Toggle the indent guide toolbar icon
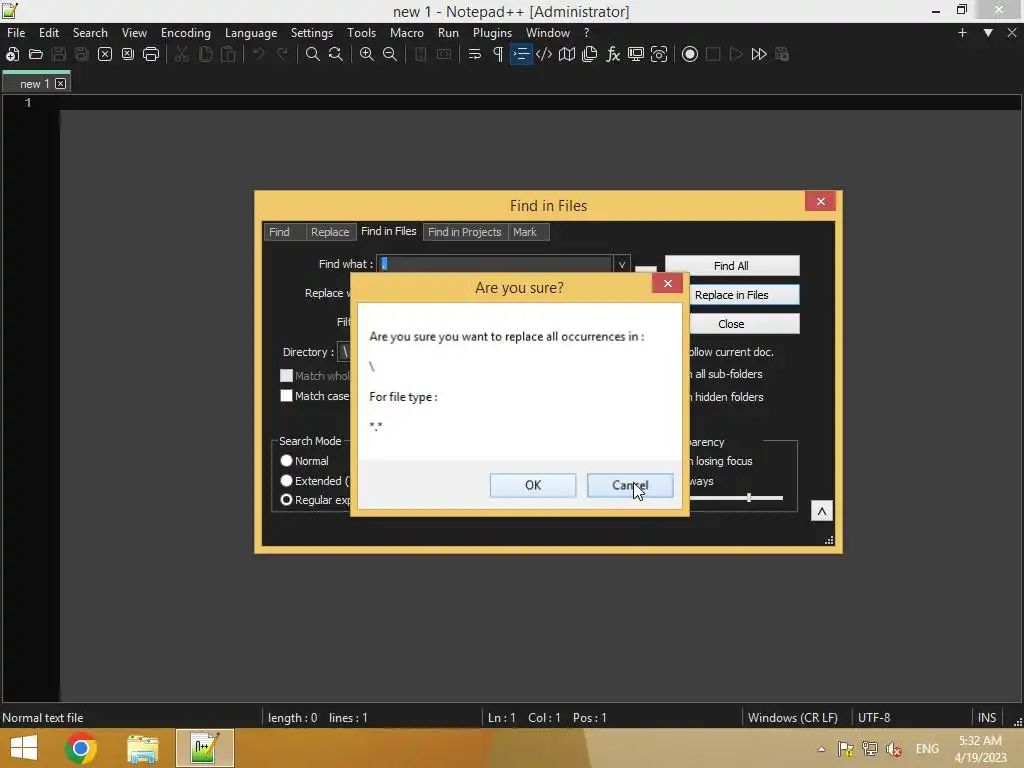 521,54
